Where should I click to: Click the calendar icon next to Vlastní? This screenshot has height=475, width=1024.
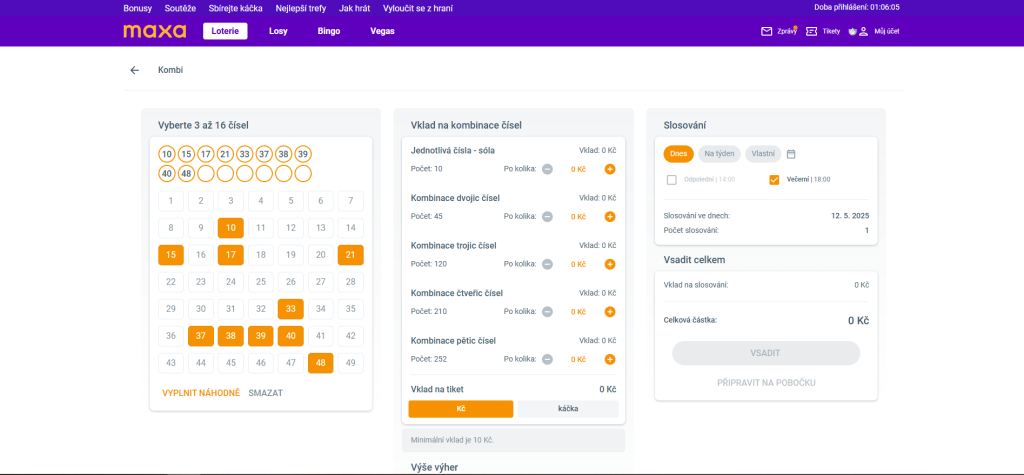click(791, 154)
